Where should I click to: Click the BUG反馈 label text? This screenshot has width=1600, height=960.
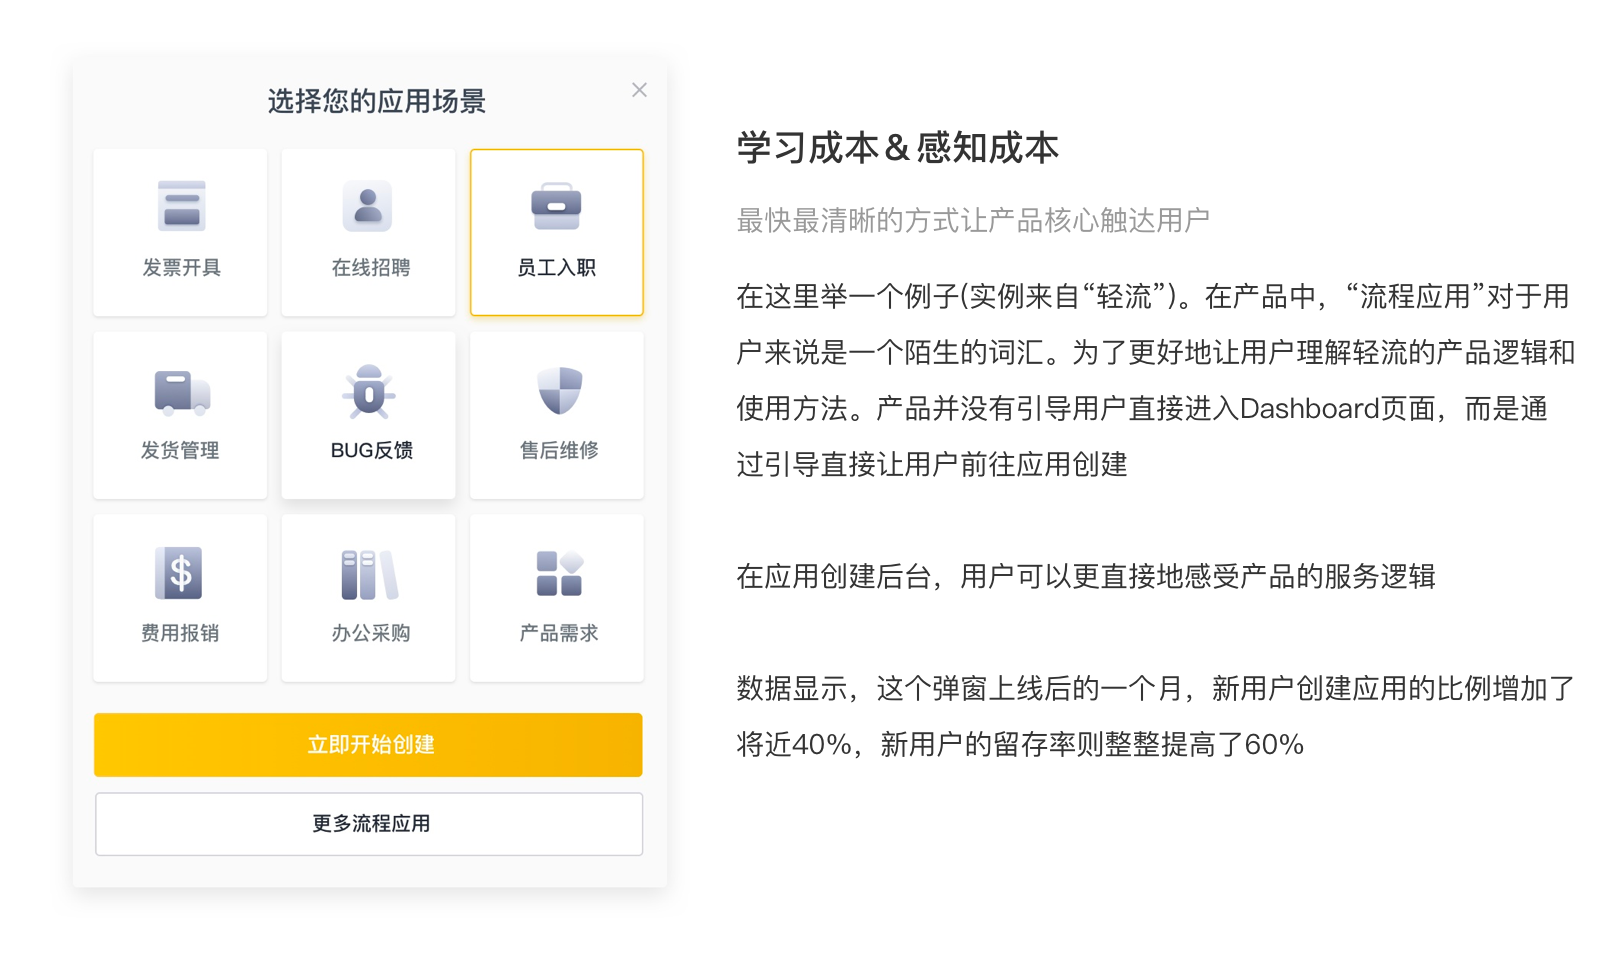pyautogui.click(x=371, y=451)
